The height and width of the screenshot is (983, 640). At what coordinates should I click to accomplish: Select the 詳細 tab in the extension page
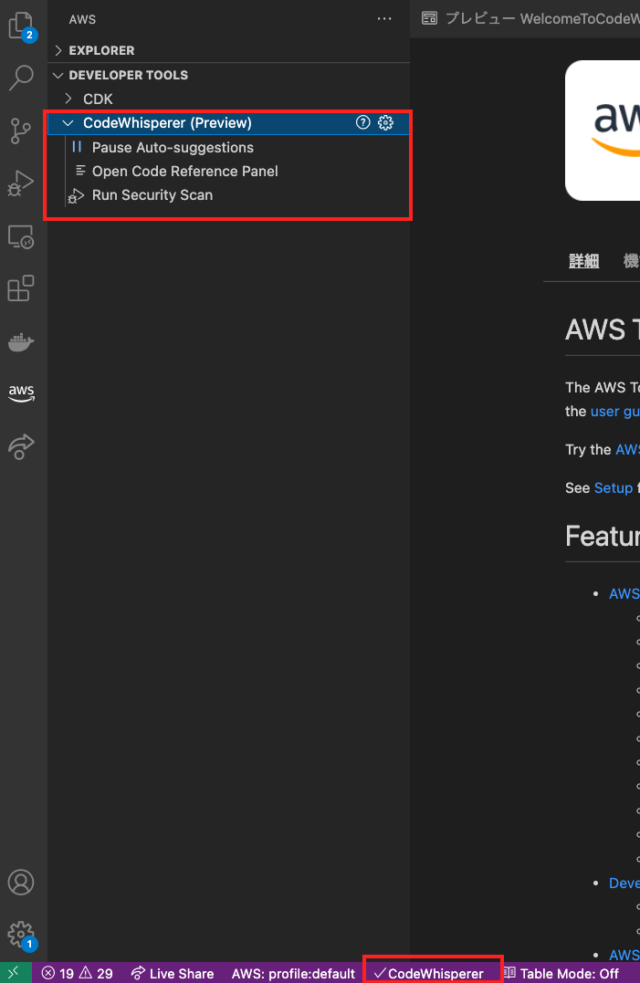[584, 261]
